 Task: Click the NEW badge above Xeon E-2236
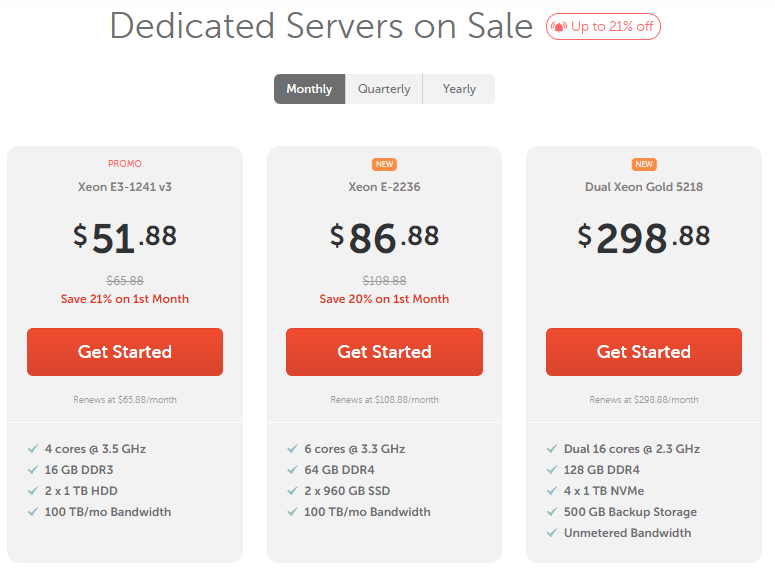[x=385, y=164]
